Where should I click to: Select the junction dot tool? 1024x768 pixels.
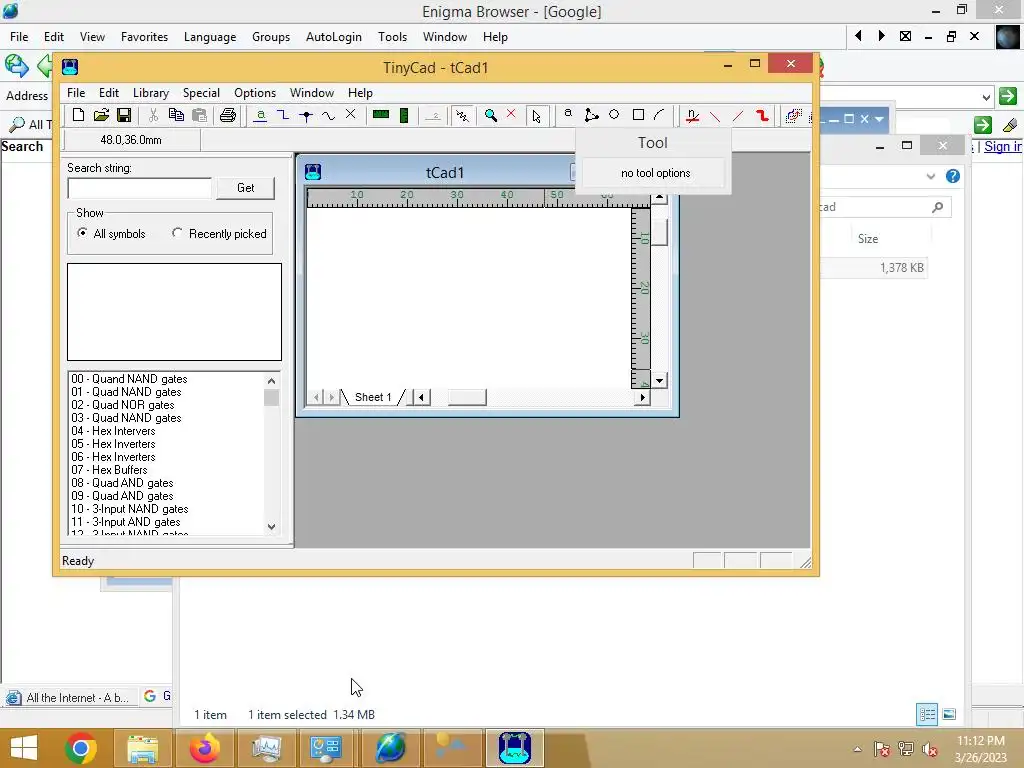point(306,116)
